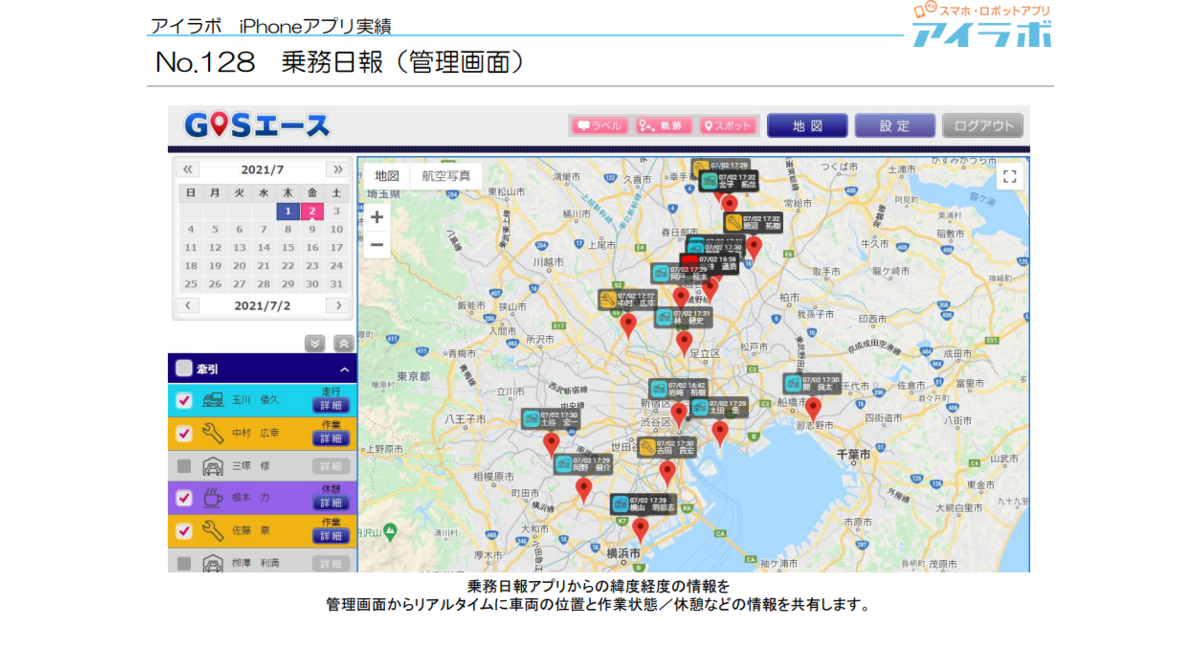Collapse all groups with double-up arrow
This screenshot has width=1200, height=650.
tap(342, 343)
